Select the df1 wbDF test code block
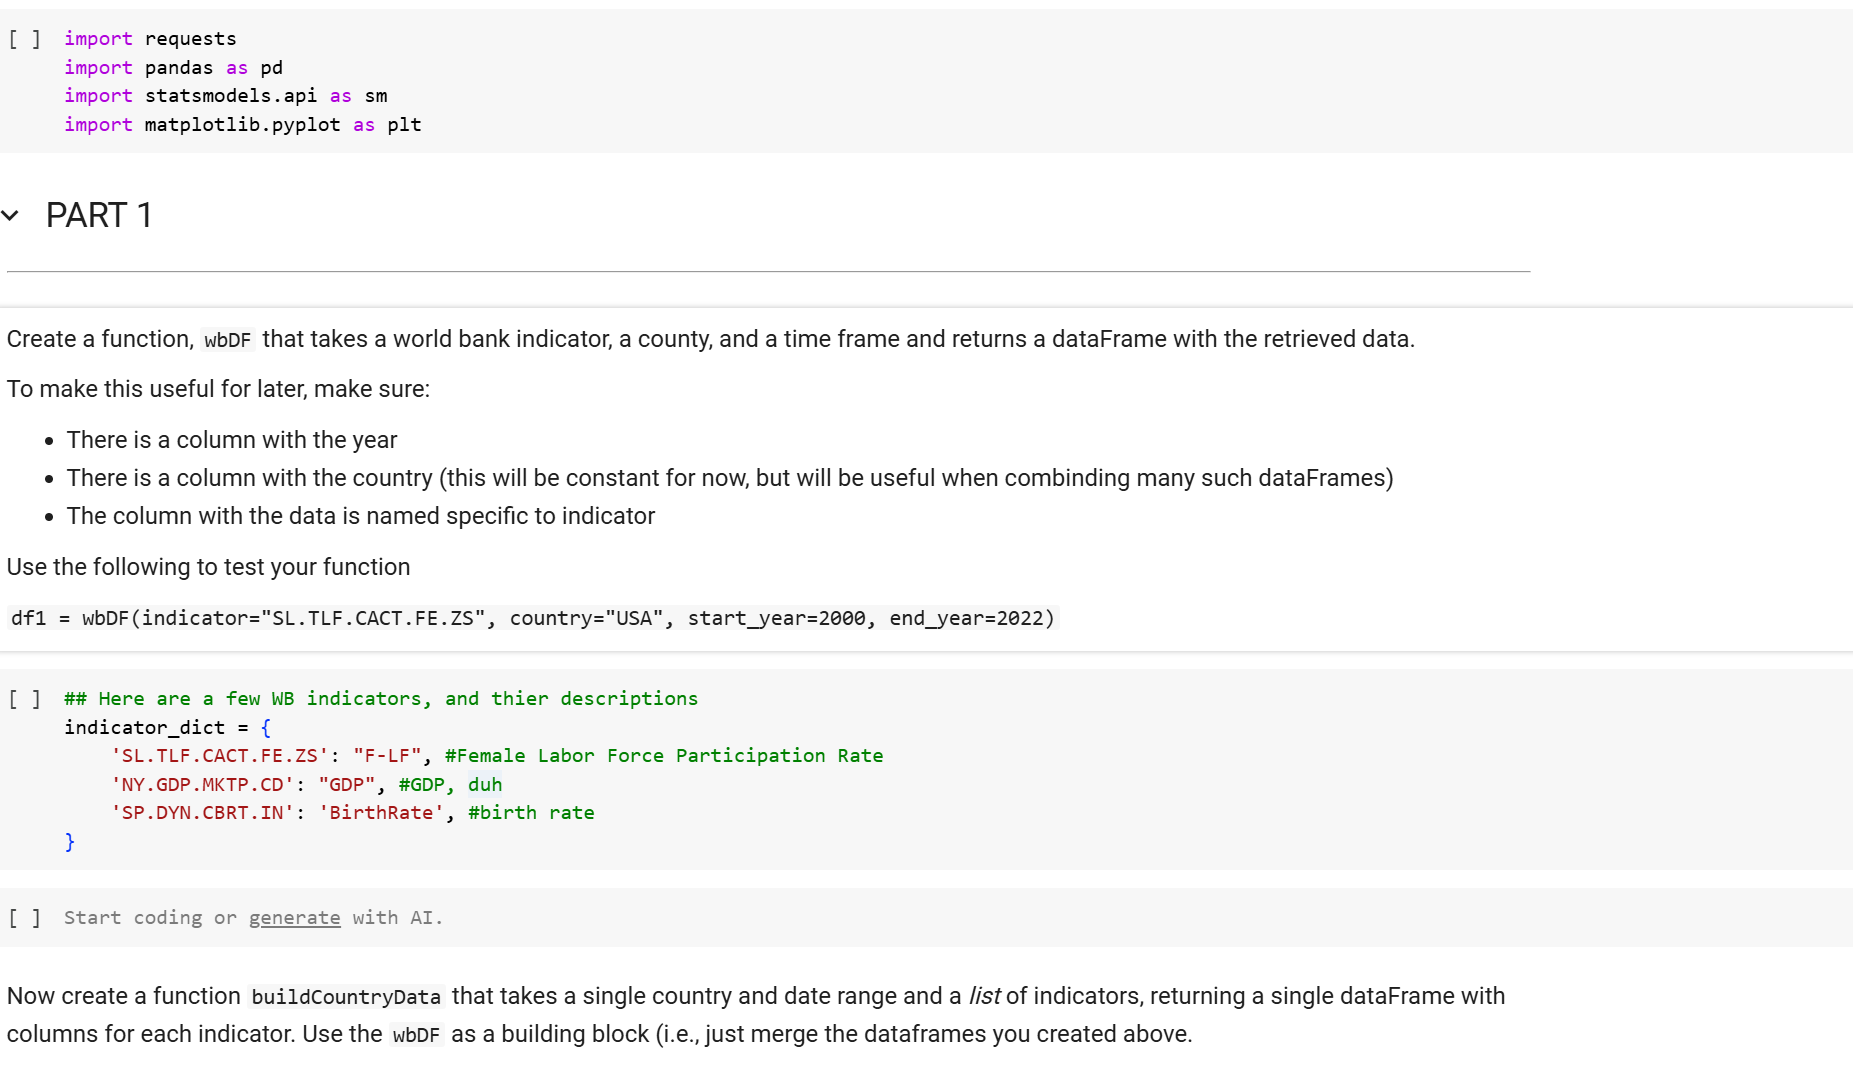 pyautogui.click(x=531, y=618)
